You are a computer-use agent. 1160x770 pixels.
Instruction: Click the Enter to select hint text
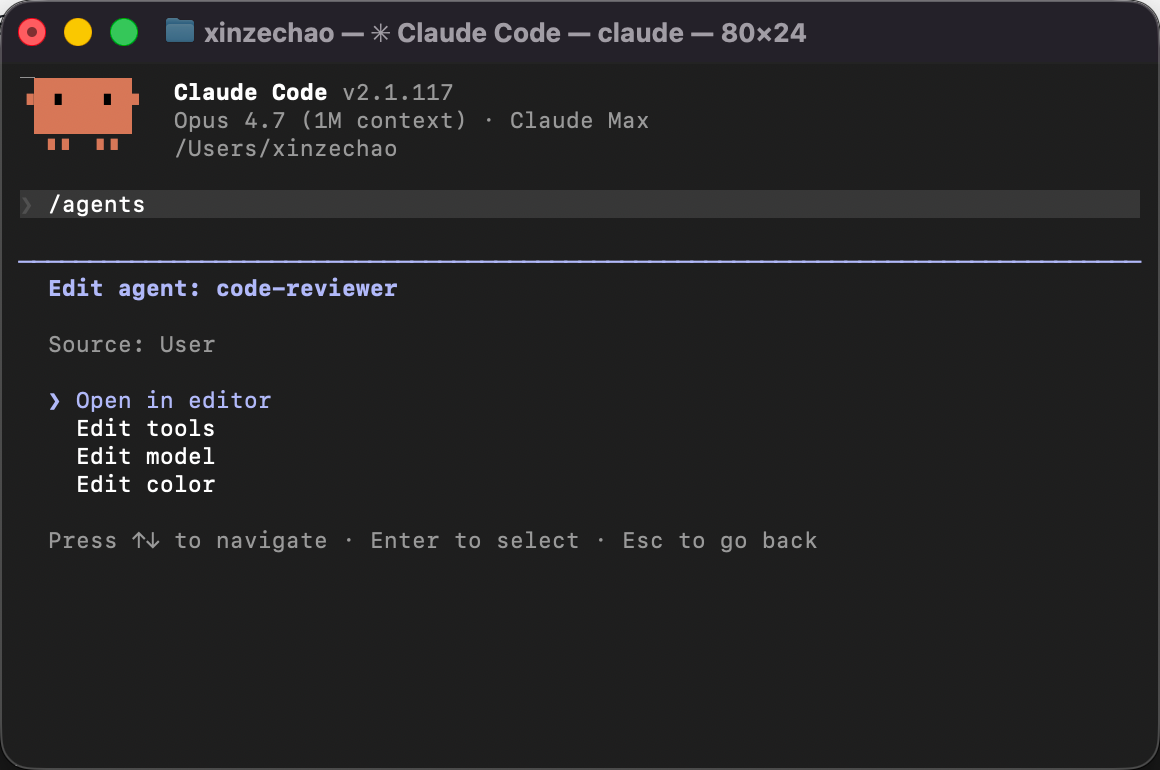(475, 541)
